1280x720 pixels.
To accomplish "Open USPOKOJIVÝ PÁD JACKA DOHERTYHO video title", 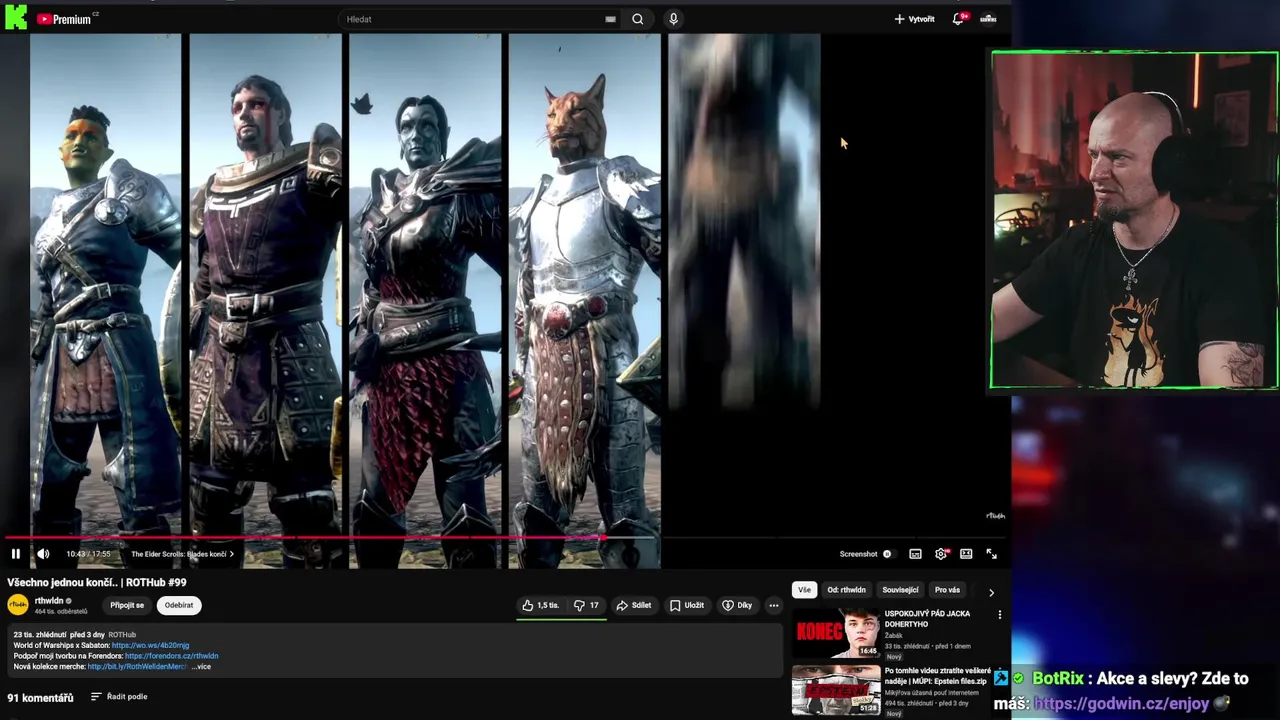I will (927, 618).
